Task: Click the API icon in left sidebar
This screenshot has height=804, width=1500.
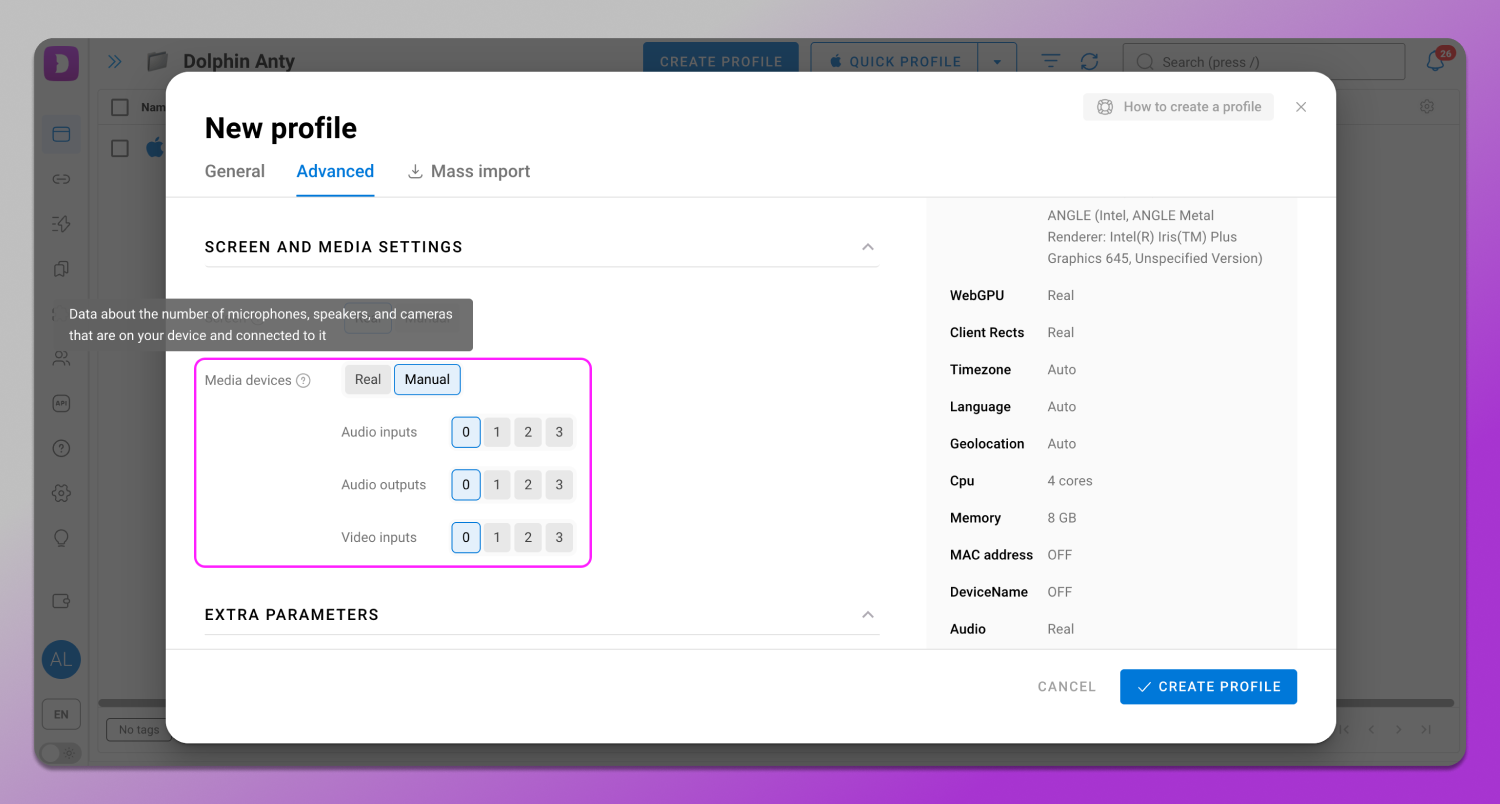Action: pos(61,404)
